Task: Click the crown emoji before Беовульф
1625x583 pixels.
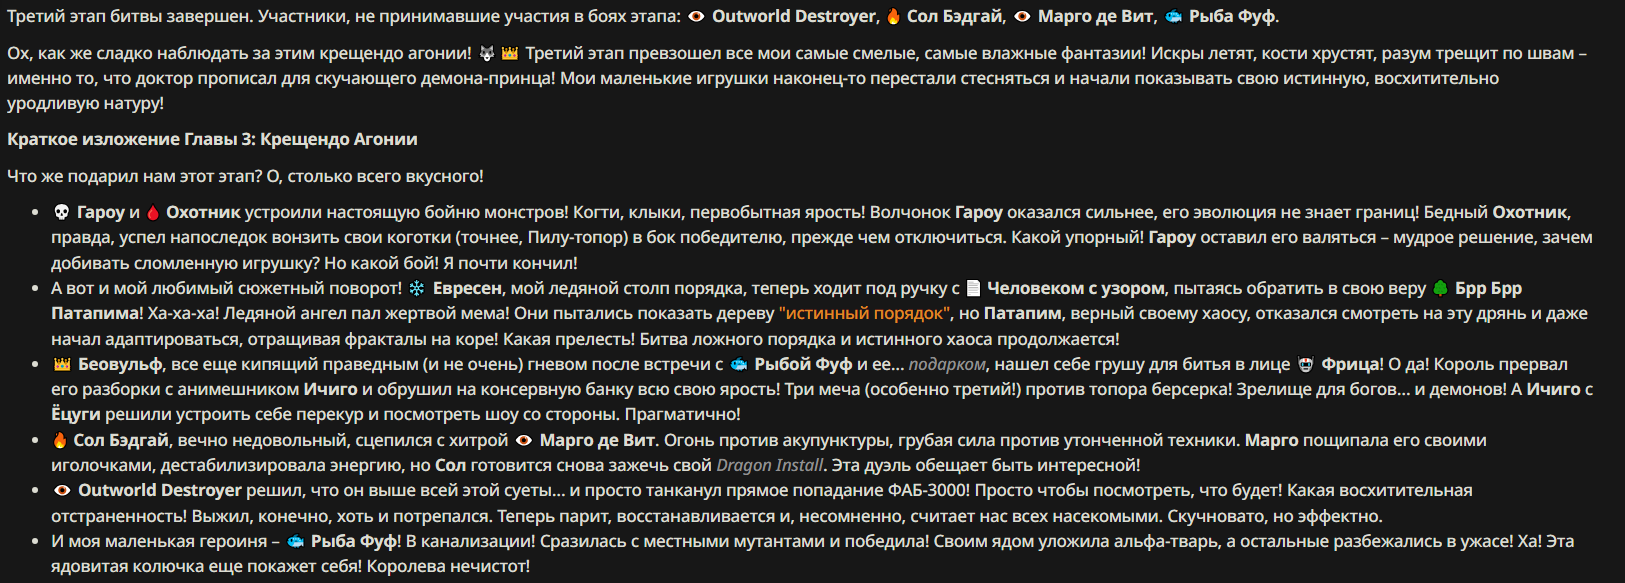Action: pyautogui.click(x=62, y=364)
